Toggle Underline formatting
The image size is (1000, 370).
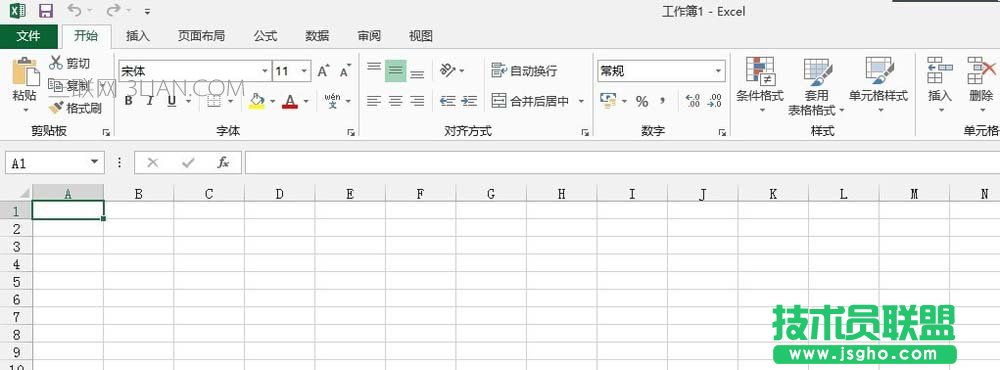click(171, 101)
